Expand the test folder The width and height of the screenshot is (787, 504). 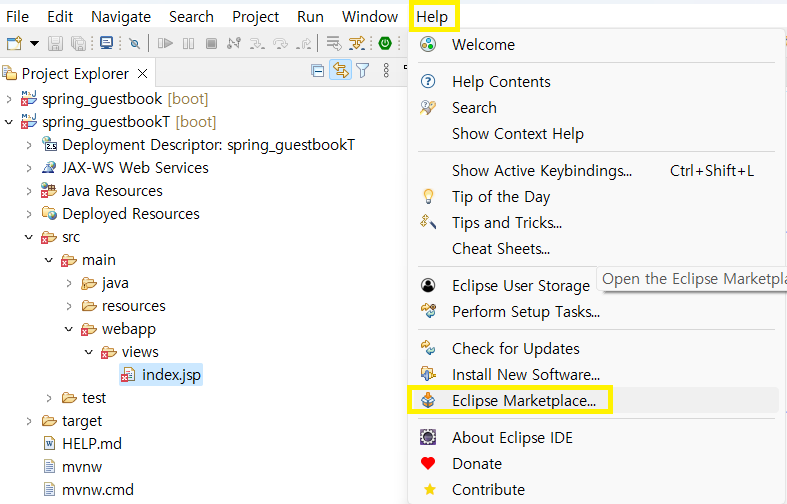[x=49, y=398]
